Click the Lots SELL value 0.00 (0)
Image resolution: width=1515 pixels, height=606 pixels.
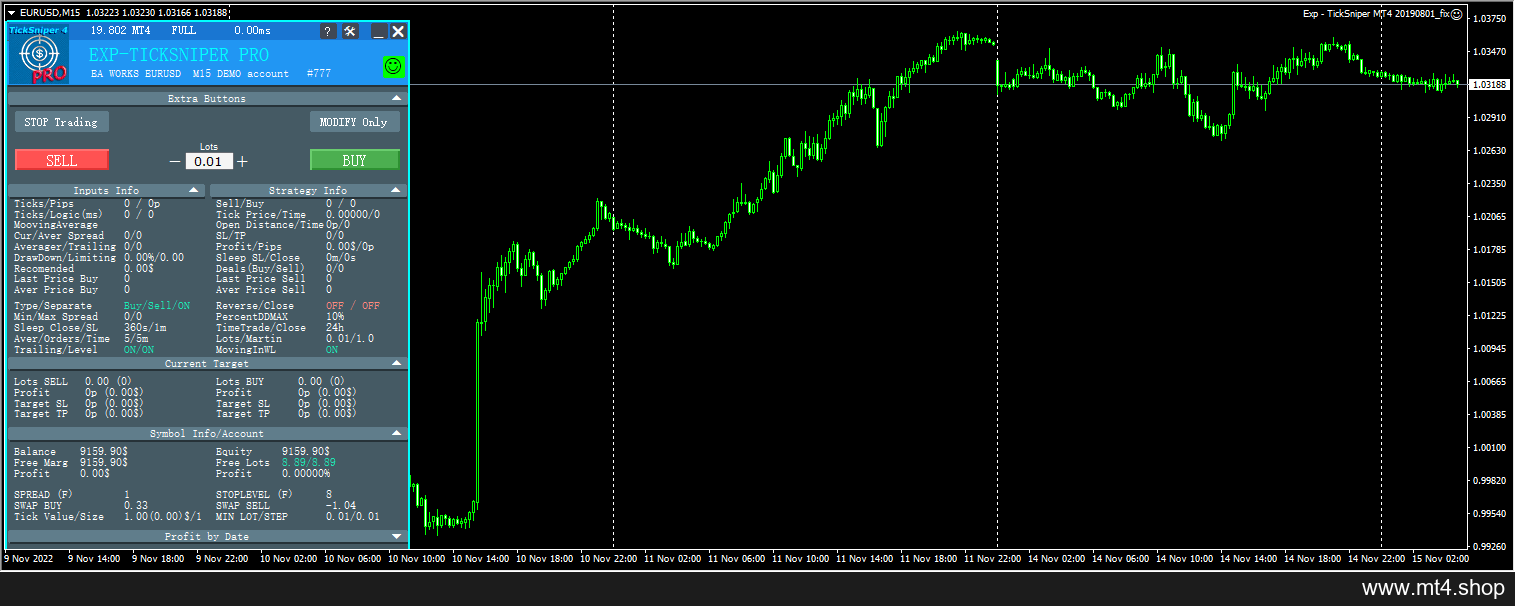108,382
